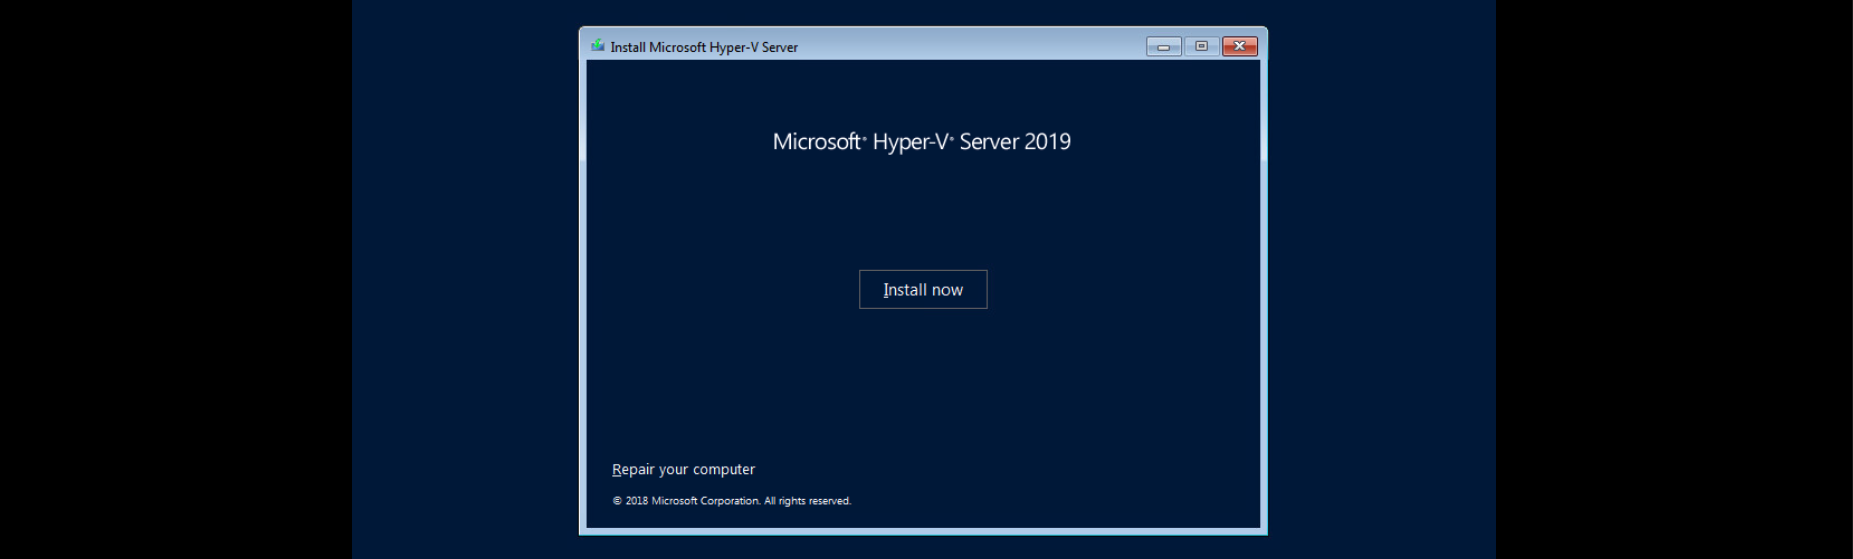Click the black letterbox area on the left
Image resolution: width=1853 pixels, height=559 pixels.
[x=175, y=280]
